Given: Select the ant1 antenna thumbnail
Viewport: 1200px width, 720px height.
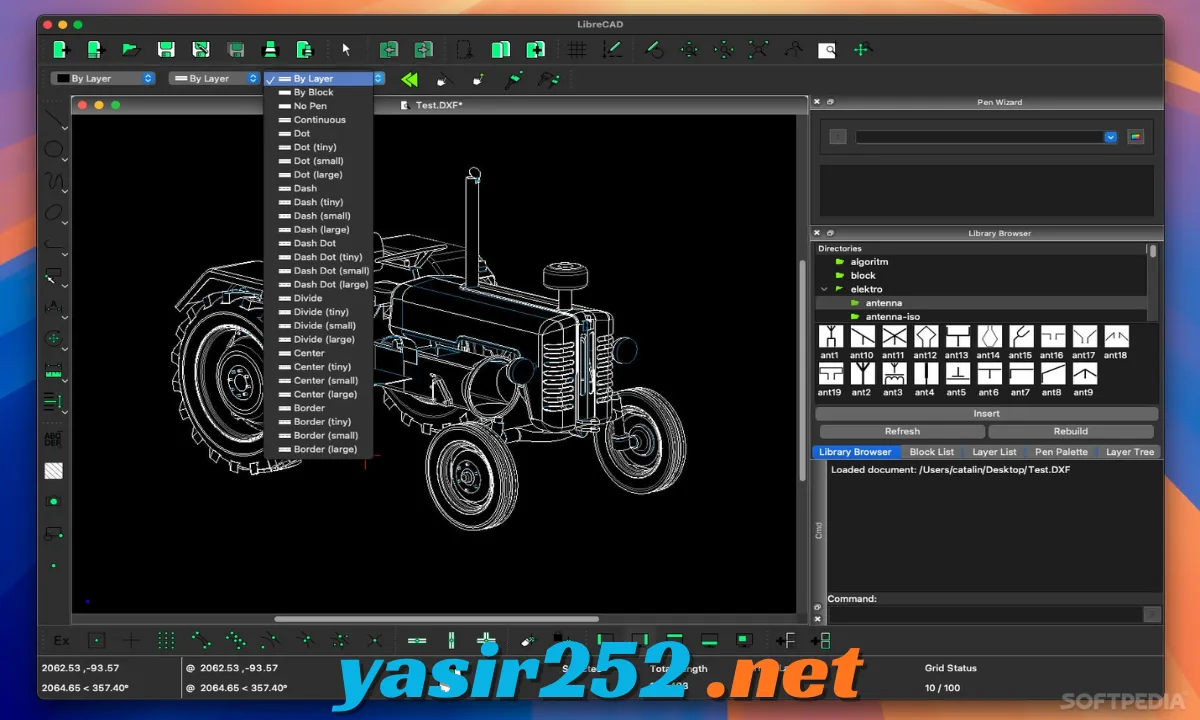Looking at the screenshot, I should (830, 341).
